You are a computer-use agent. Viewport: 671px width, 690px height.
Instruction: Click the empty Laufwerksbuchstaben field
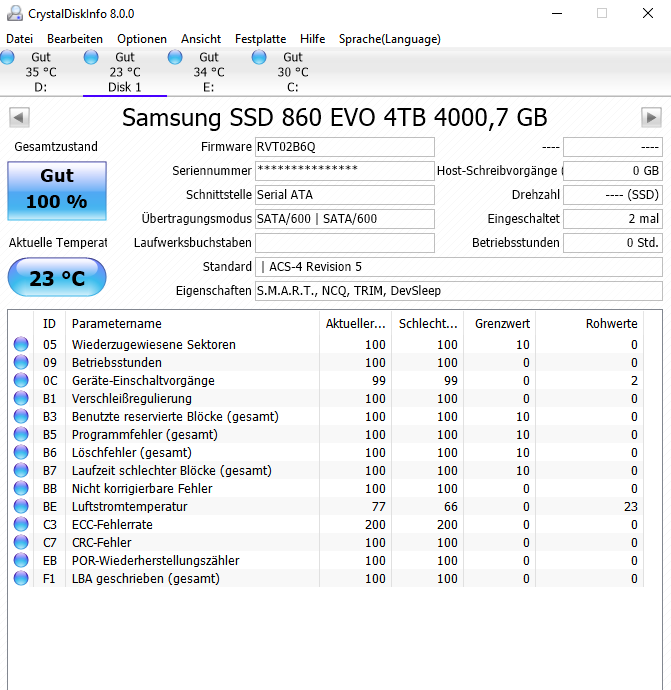coord(345,243)
